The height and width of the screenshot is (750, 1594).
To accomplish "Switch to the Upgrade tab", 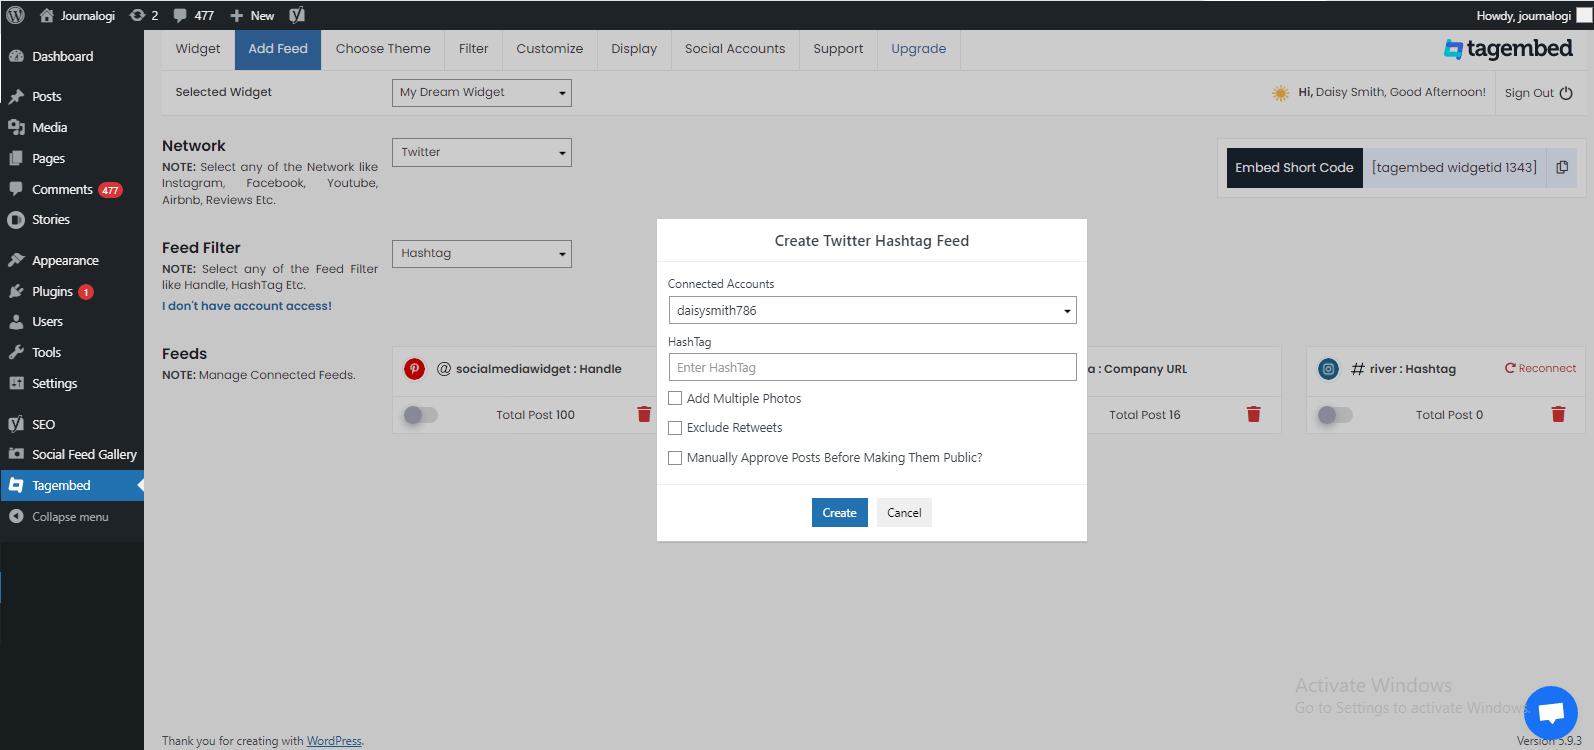I will pos(919,49).
